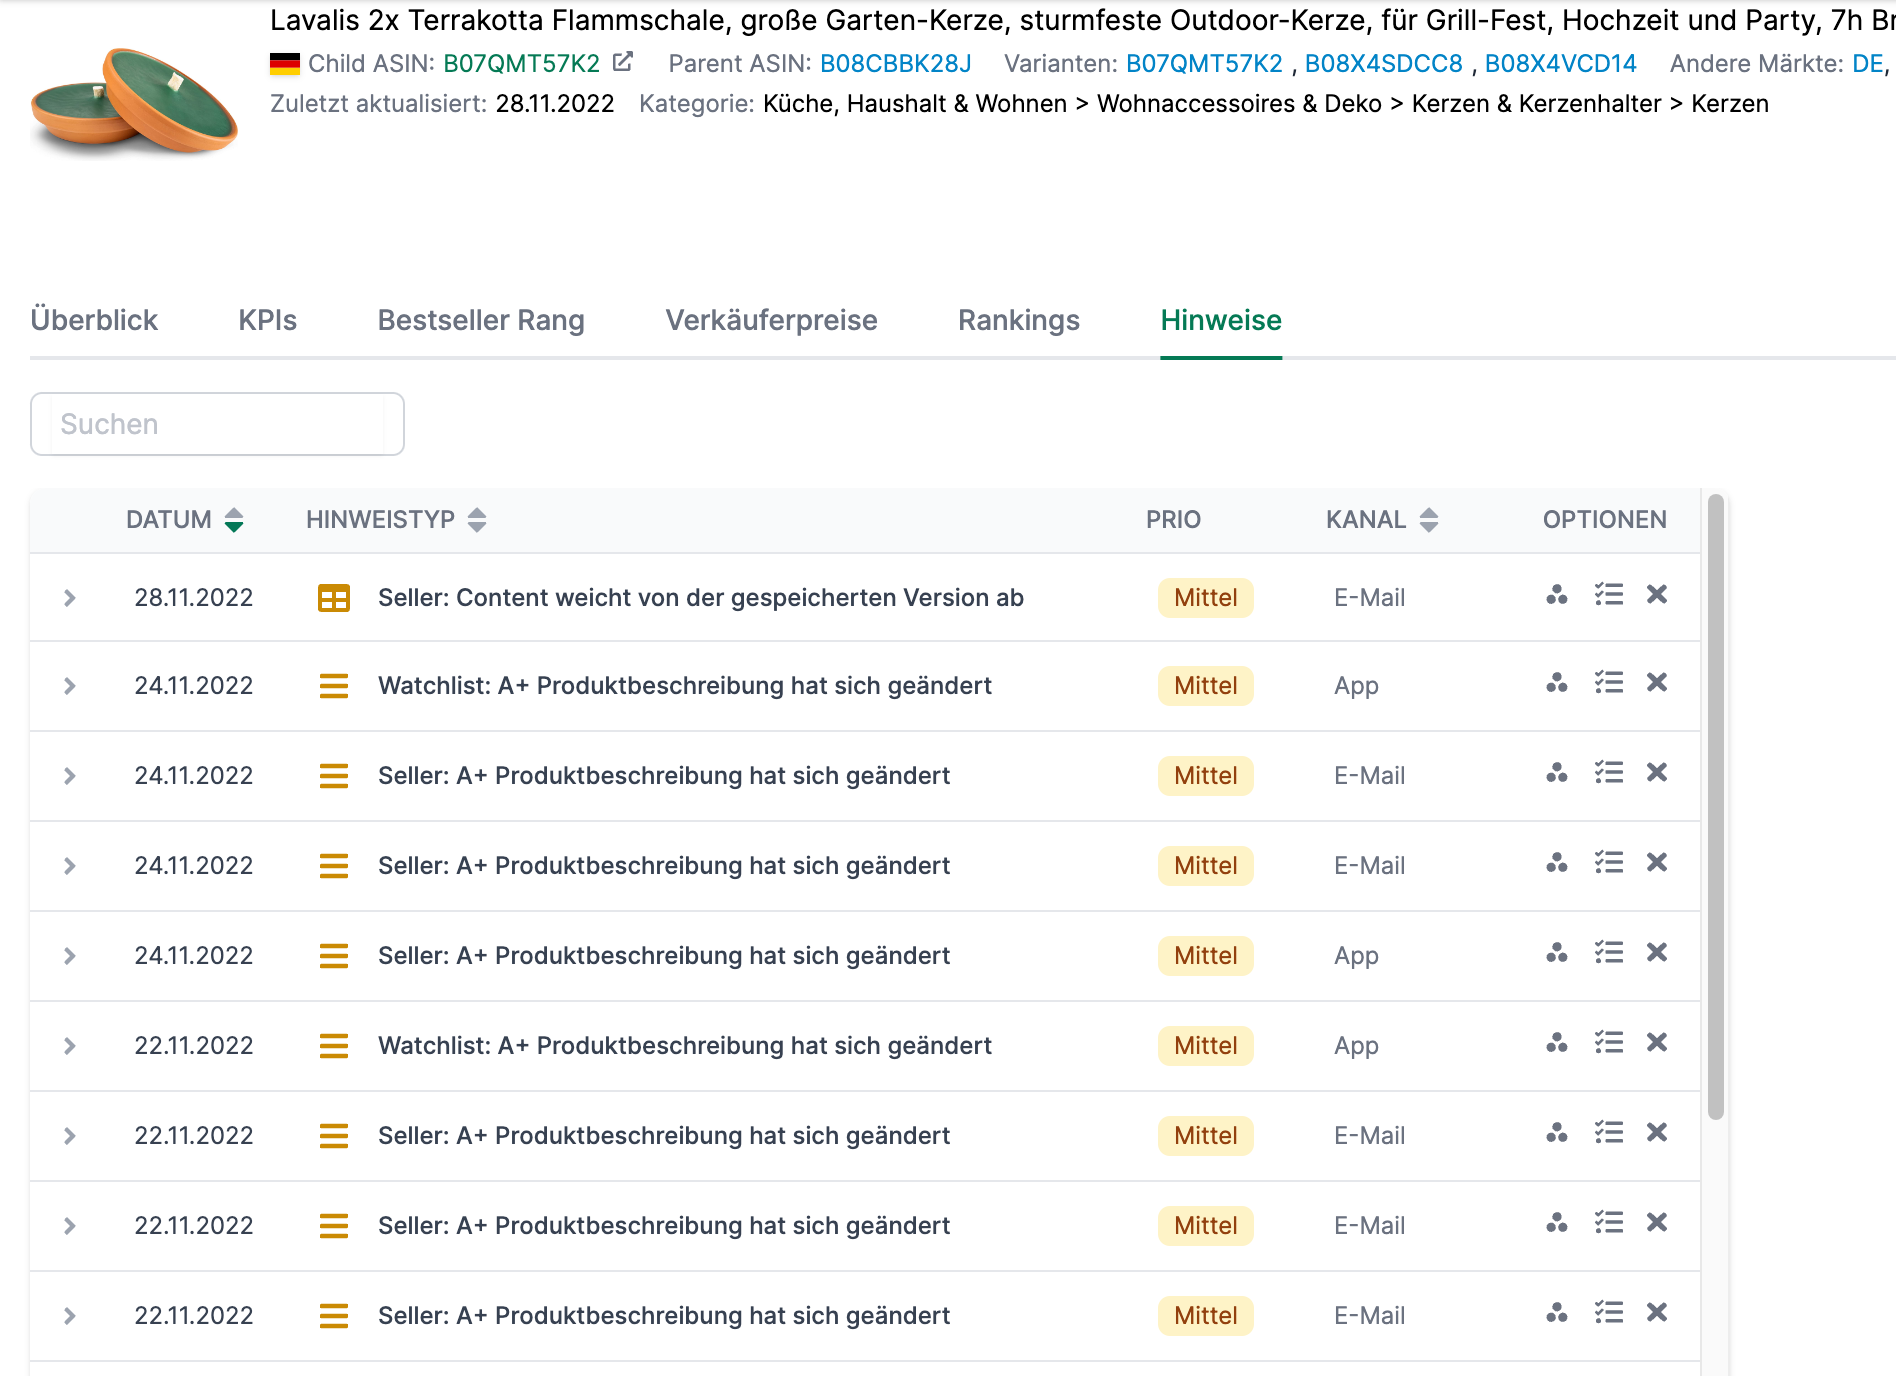Click the category path ending in Kerzen
The image size is (1896, 1376).
point(1266,104)
